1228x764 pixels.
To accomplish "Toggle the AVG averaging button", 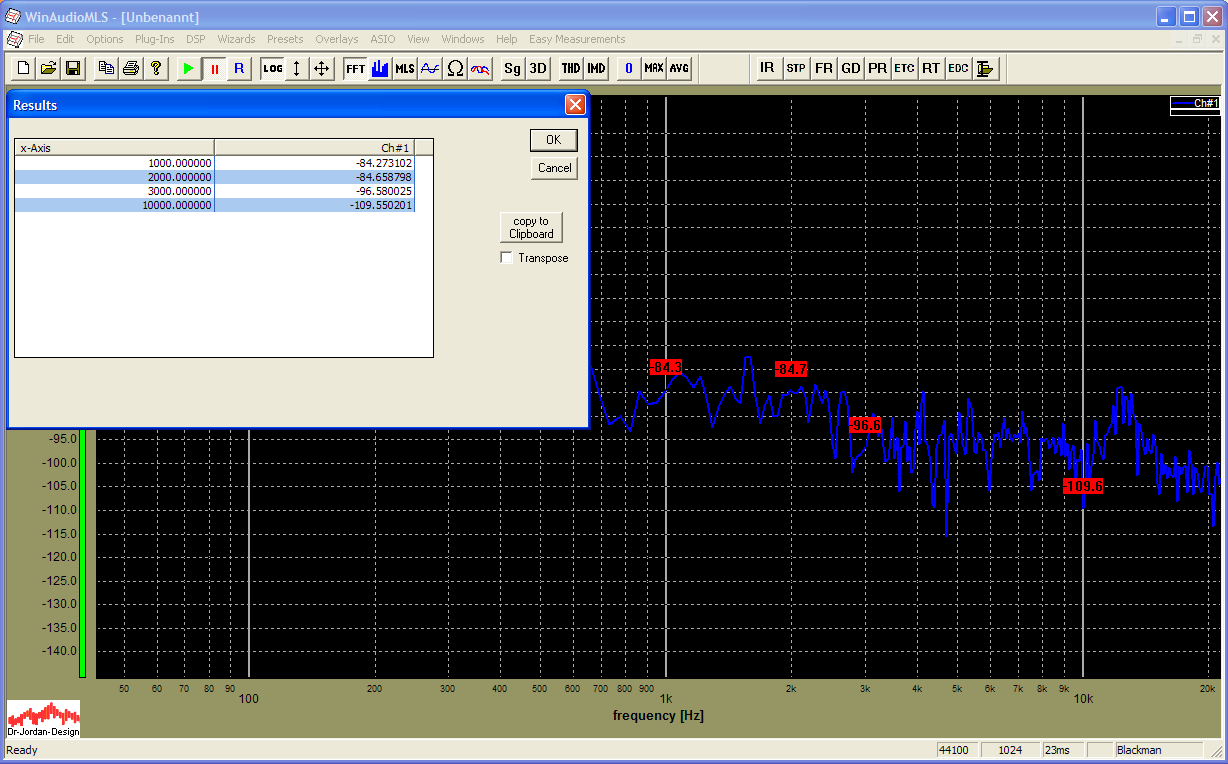I will click(679, 68).
